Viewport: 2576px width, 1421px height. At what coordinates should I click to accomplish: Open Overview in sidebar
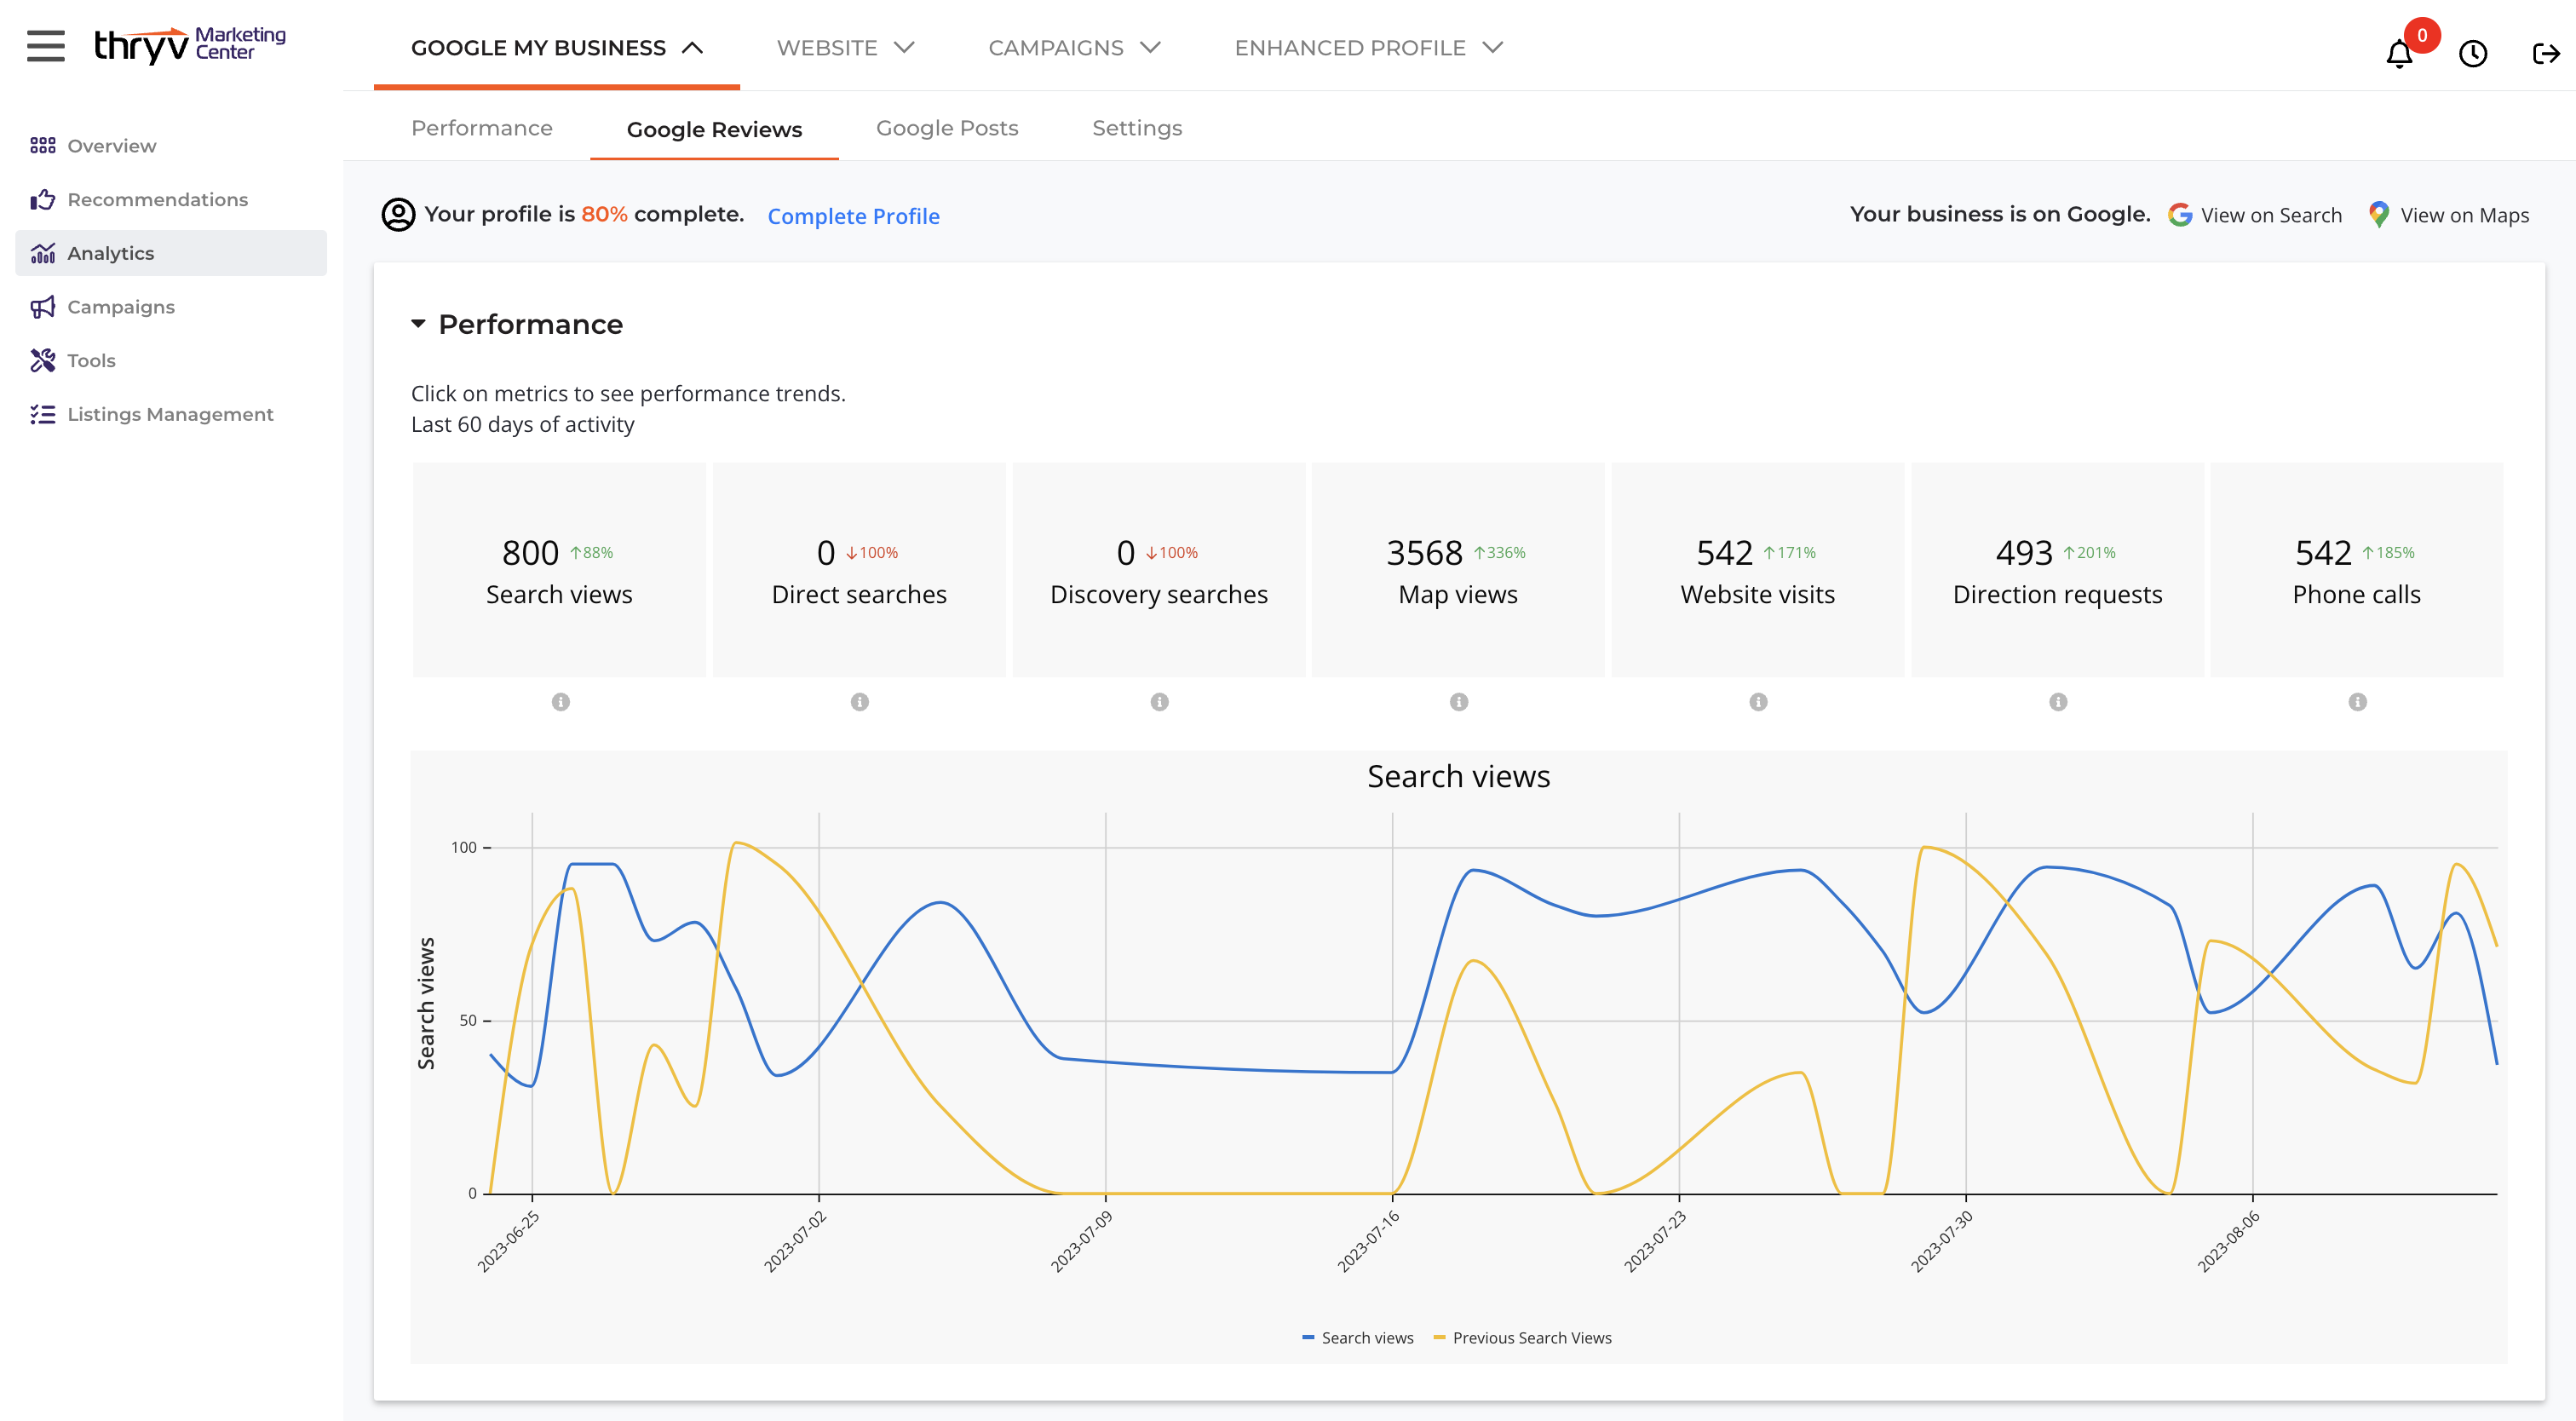tap(171, 146)
